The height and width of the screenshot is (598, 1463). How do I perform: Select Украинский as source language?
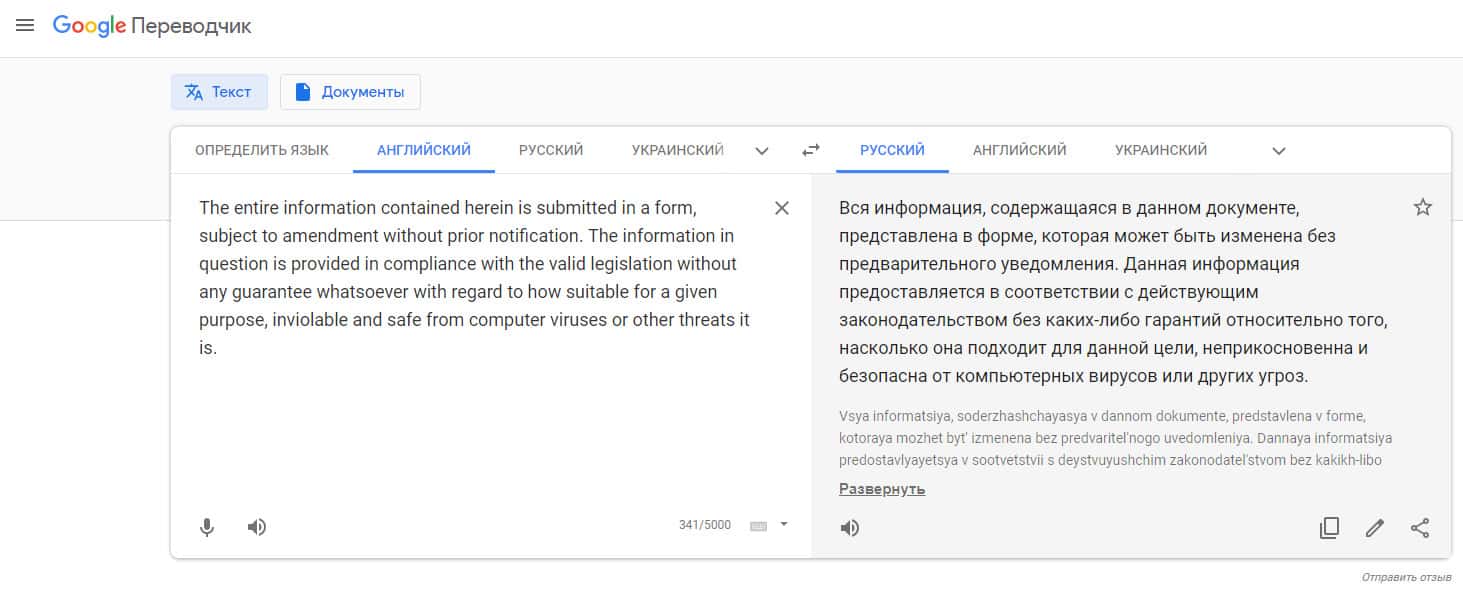coord(677,150)
